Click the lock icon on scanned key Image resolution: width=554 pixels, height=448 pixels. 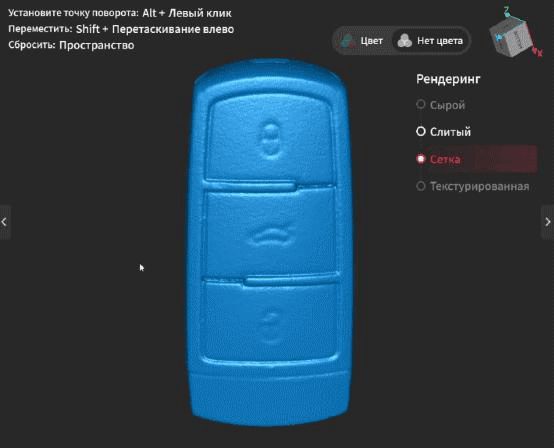[x=270, y=138]
